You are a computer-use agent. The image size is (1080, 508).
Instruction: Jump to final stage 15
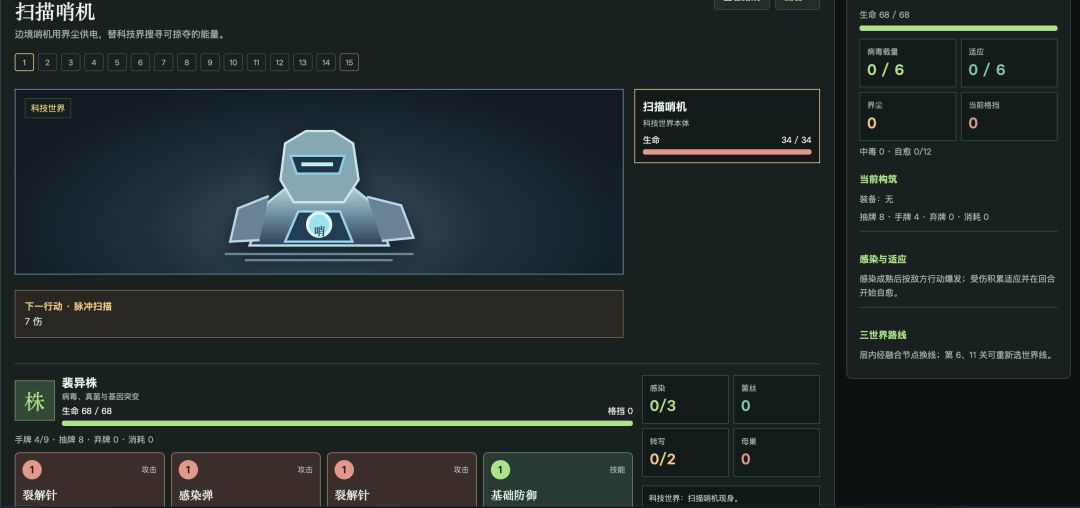[x=349, y=63]
